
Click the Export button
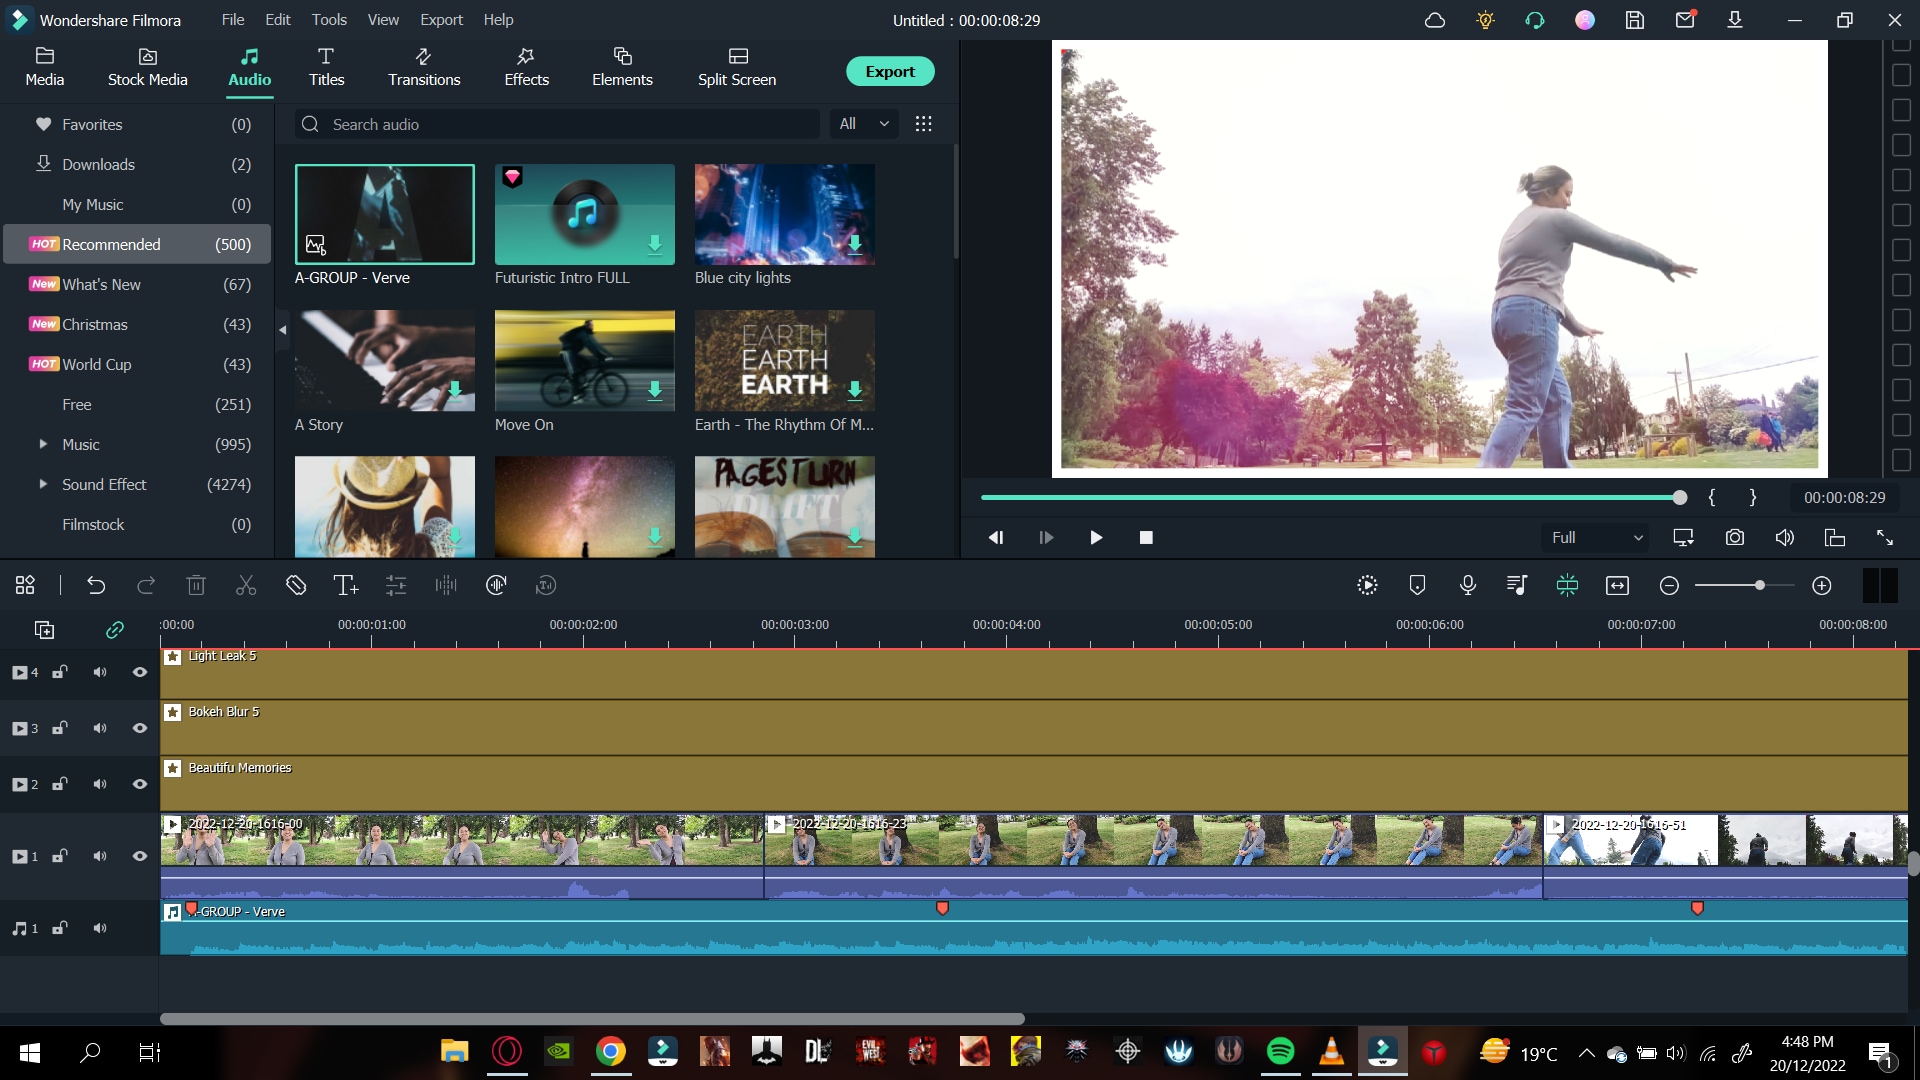point(889,71)
